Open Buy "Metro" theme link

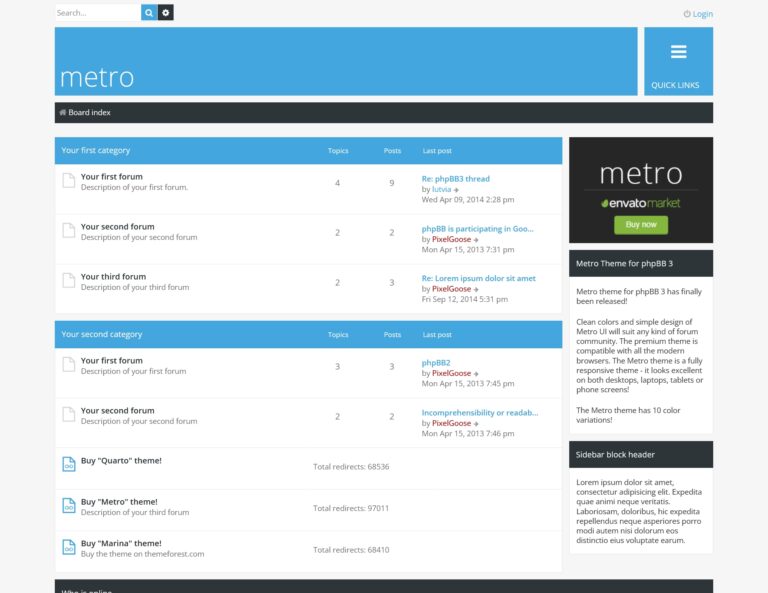point(119,502)
